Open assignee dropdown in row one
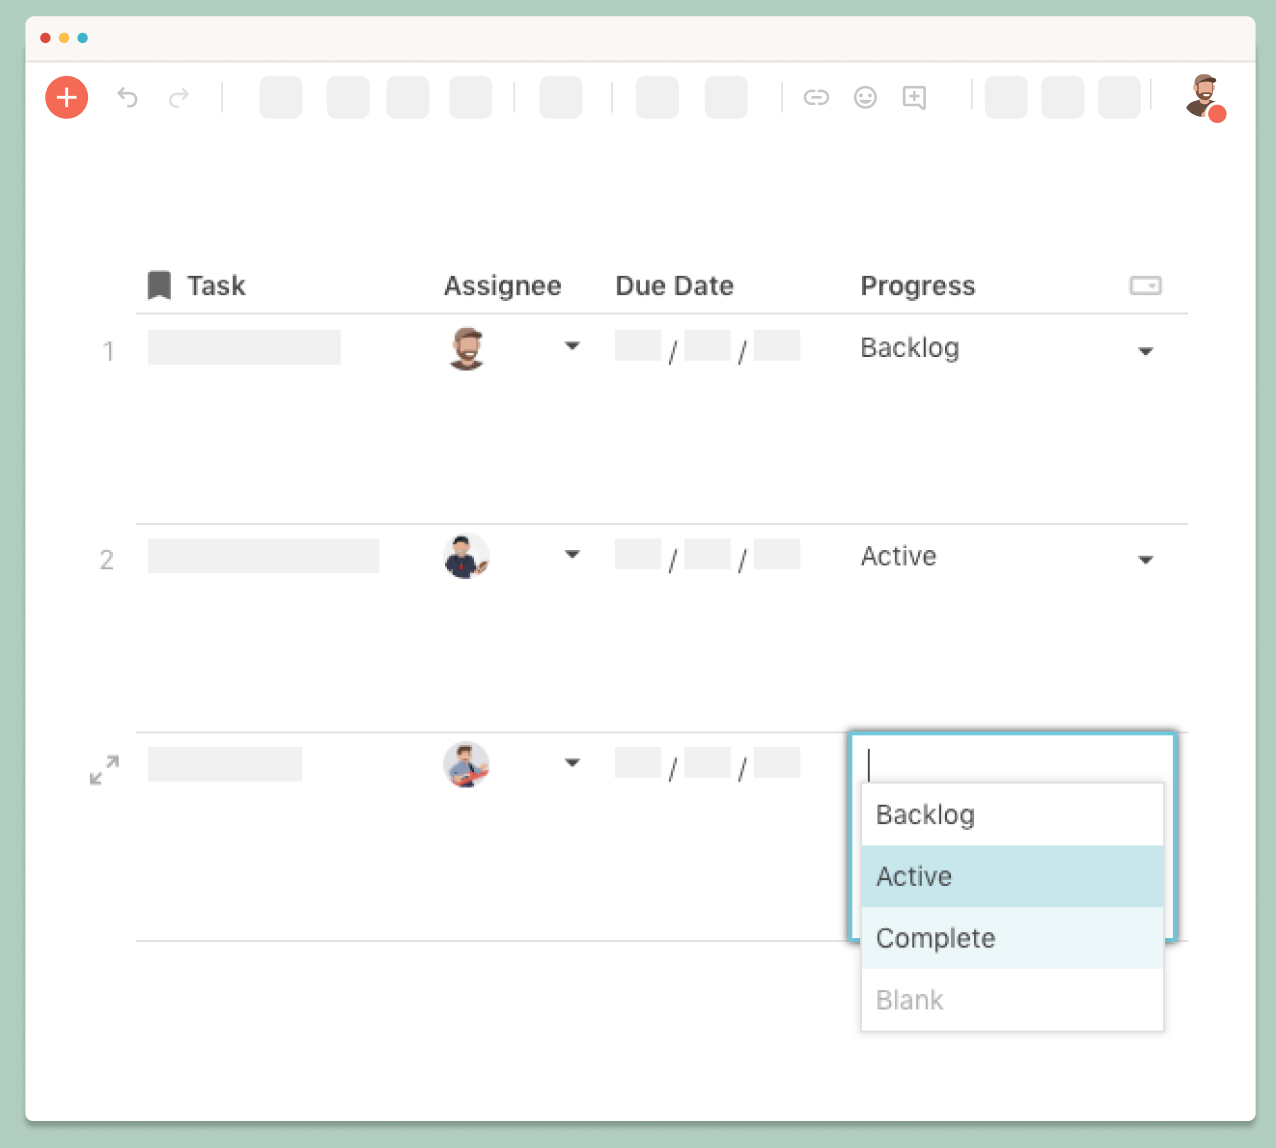The image size is (1276, 1148). coord(572,346)
